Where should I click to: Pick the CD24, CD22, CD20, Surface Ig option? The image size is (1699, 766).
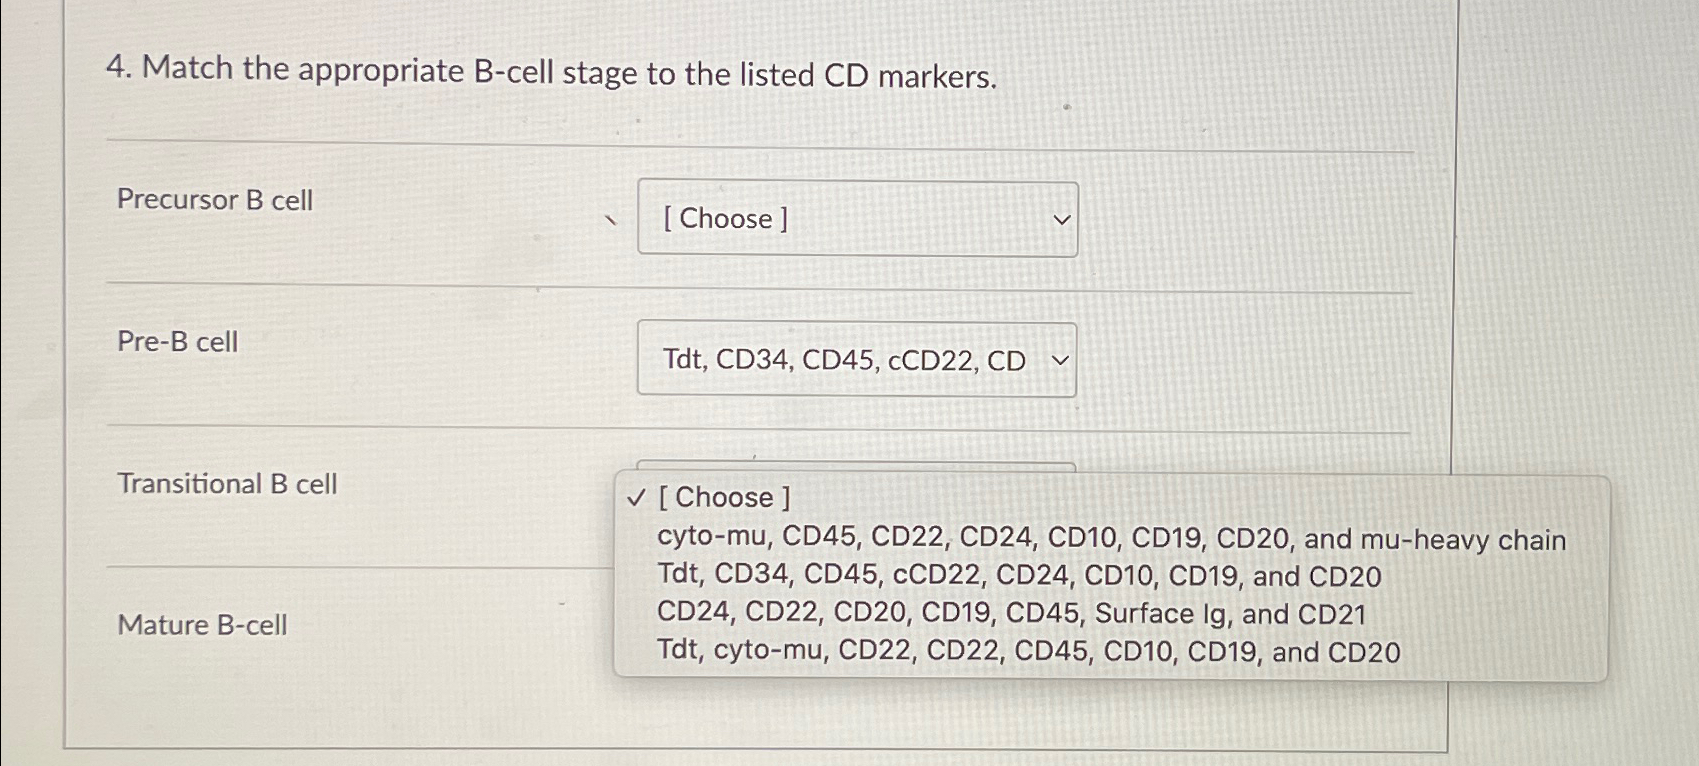pos(1015,614)
